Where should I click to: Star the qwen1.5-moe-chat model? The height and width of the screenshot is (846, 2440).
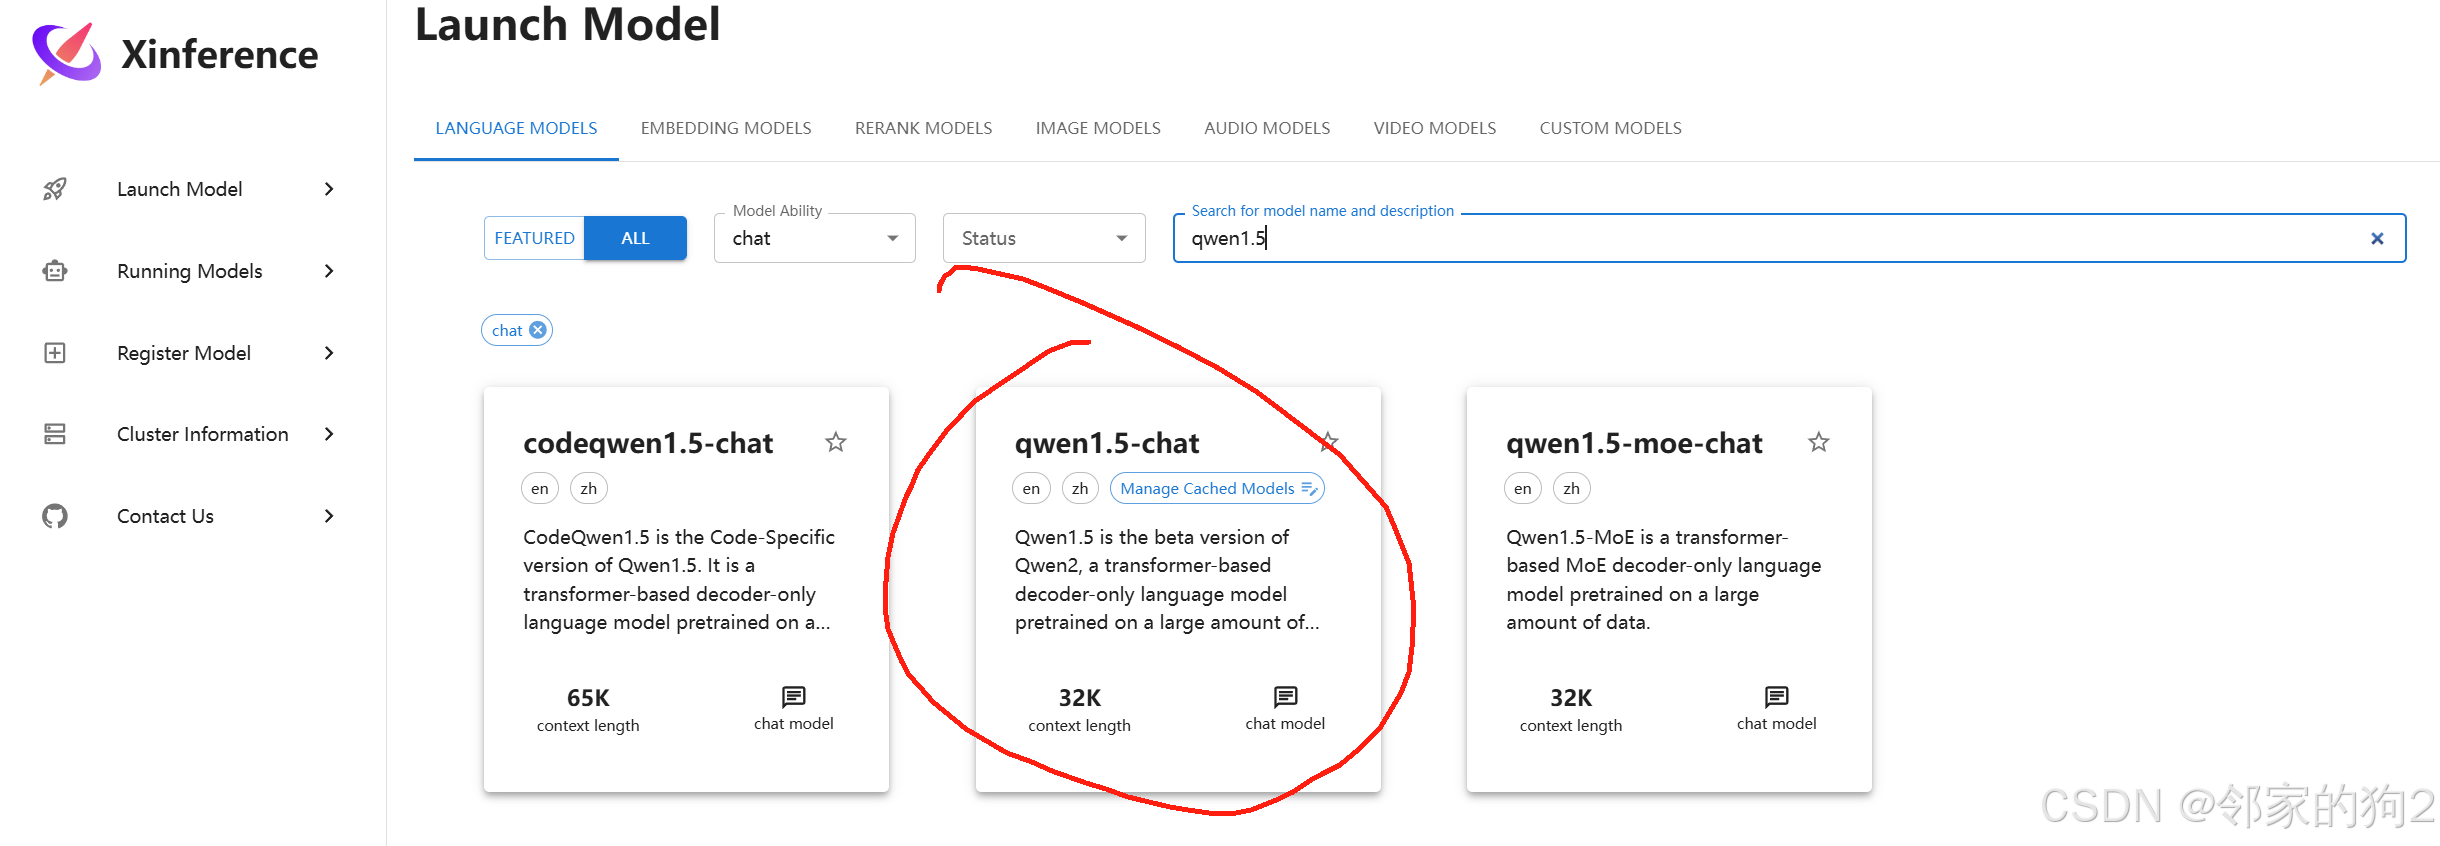[1819, 442]
